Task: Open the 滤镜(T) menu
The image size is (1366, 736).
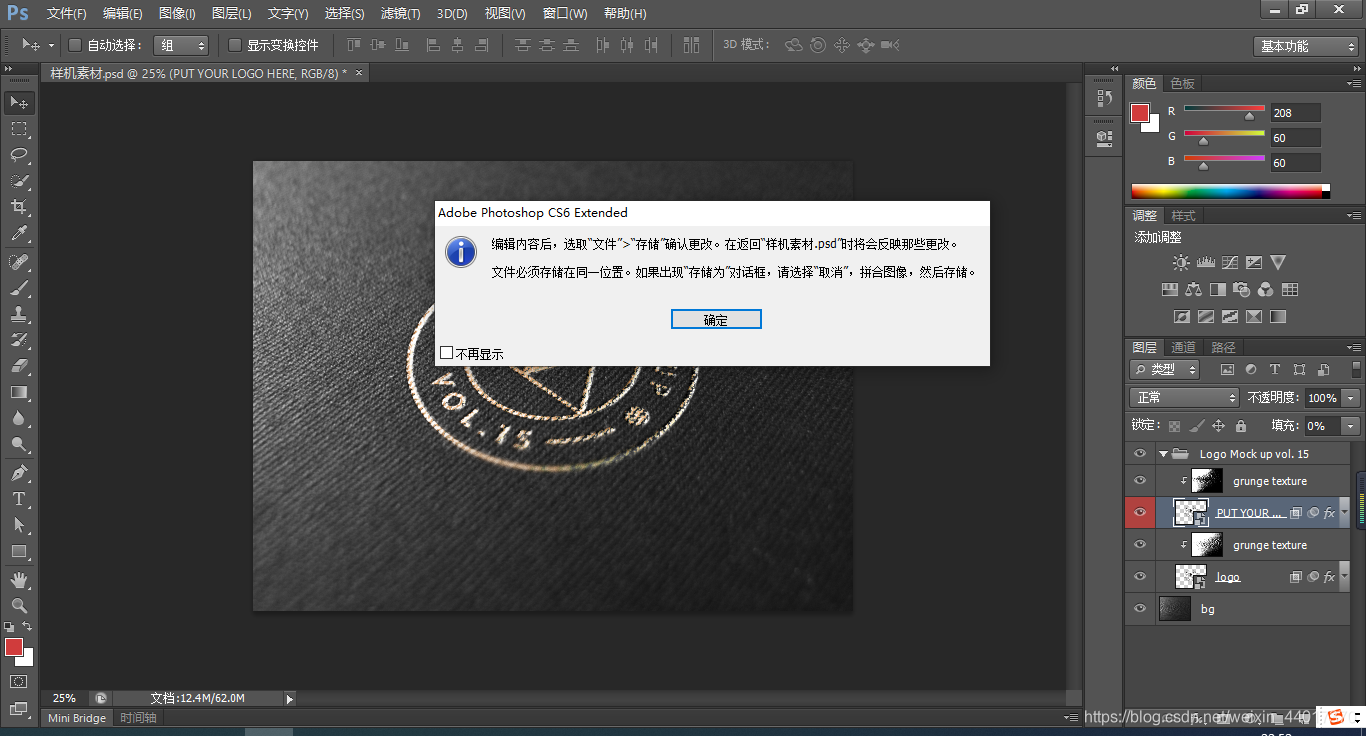Action: coord(401,14)
